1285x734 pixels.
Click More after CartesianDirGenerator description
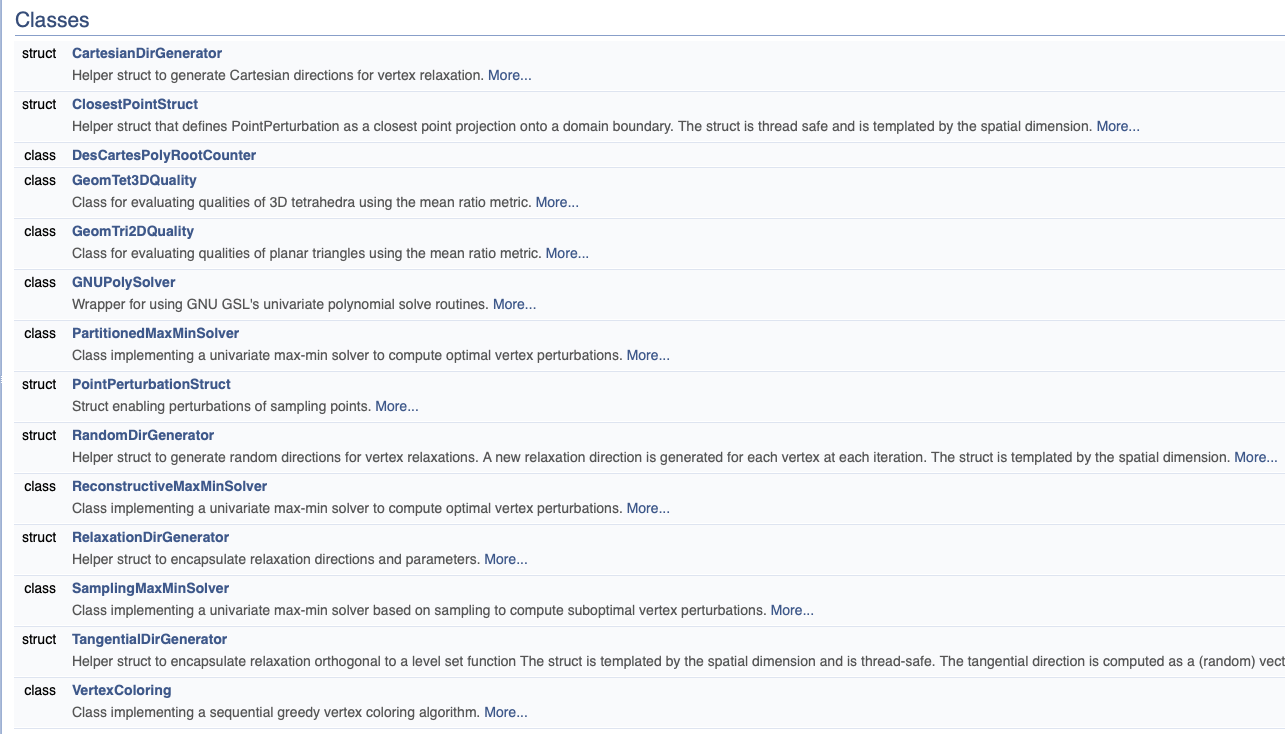click(x=509, y=75)
